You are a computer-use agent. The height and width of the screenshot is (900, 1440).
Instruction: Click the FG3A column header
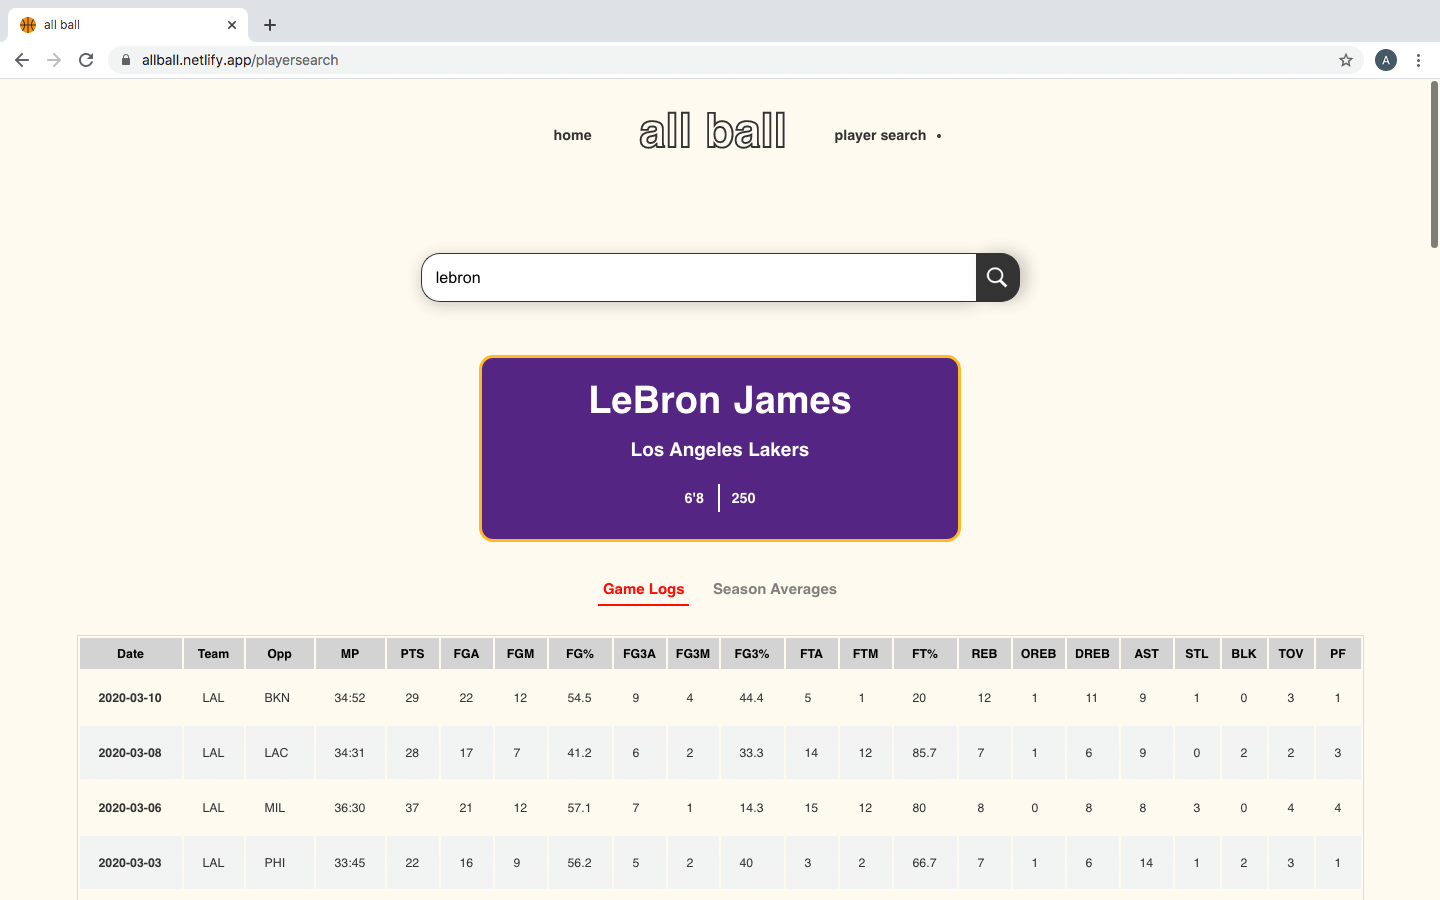tap(639, 654)
